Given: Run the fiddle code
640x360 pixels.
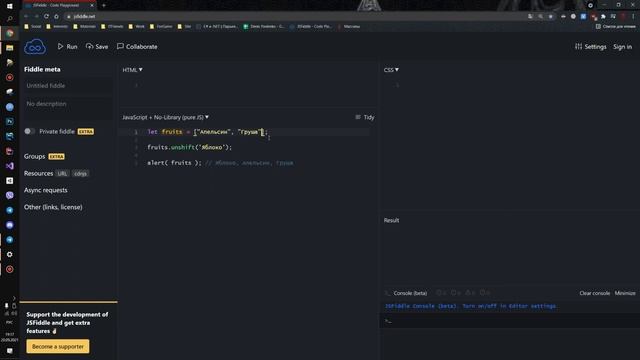Looking at the screenshot, I should pyautogui.click(x=67, y=47).
